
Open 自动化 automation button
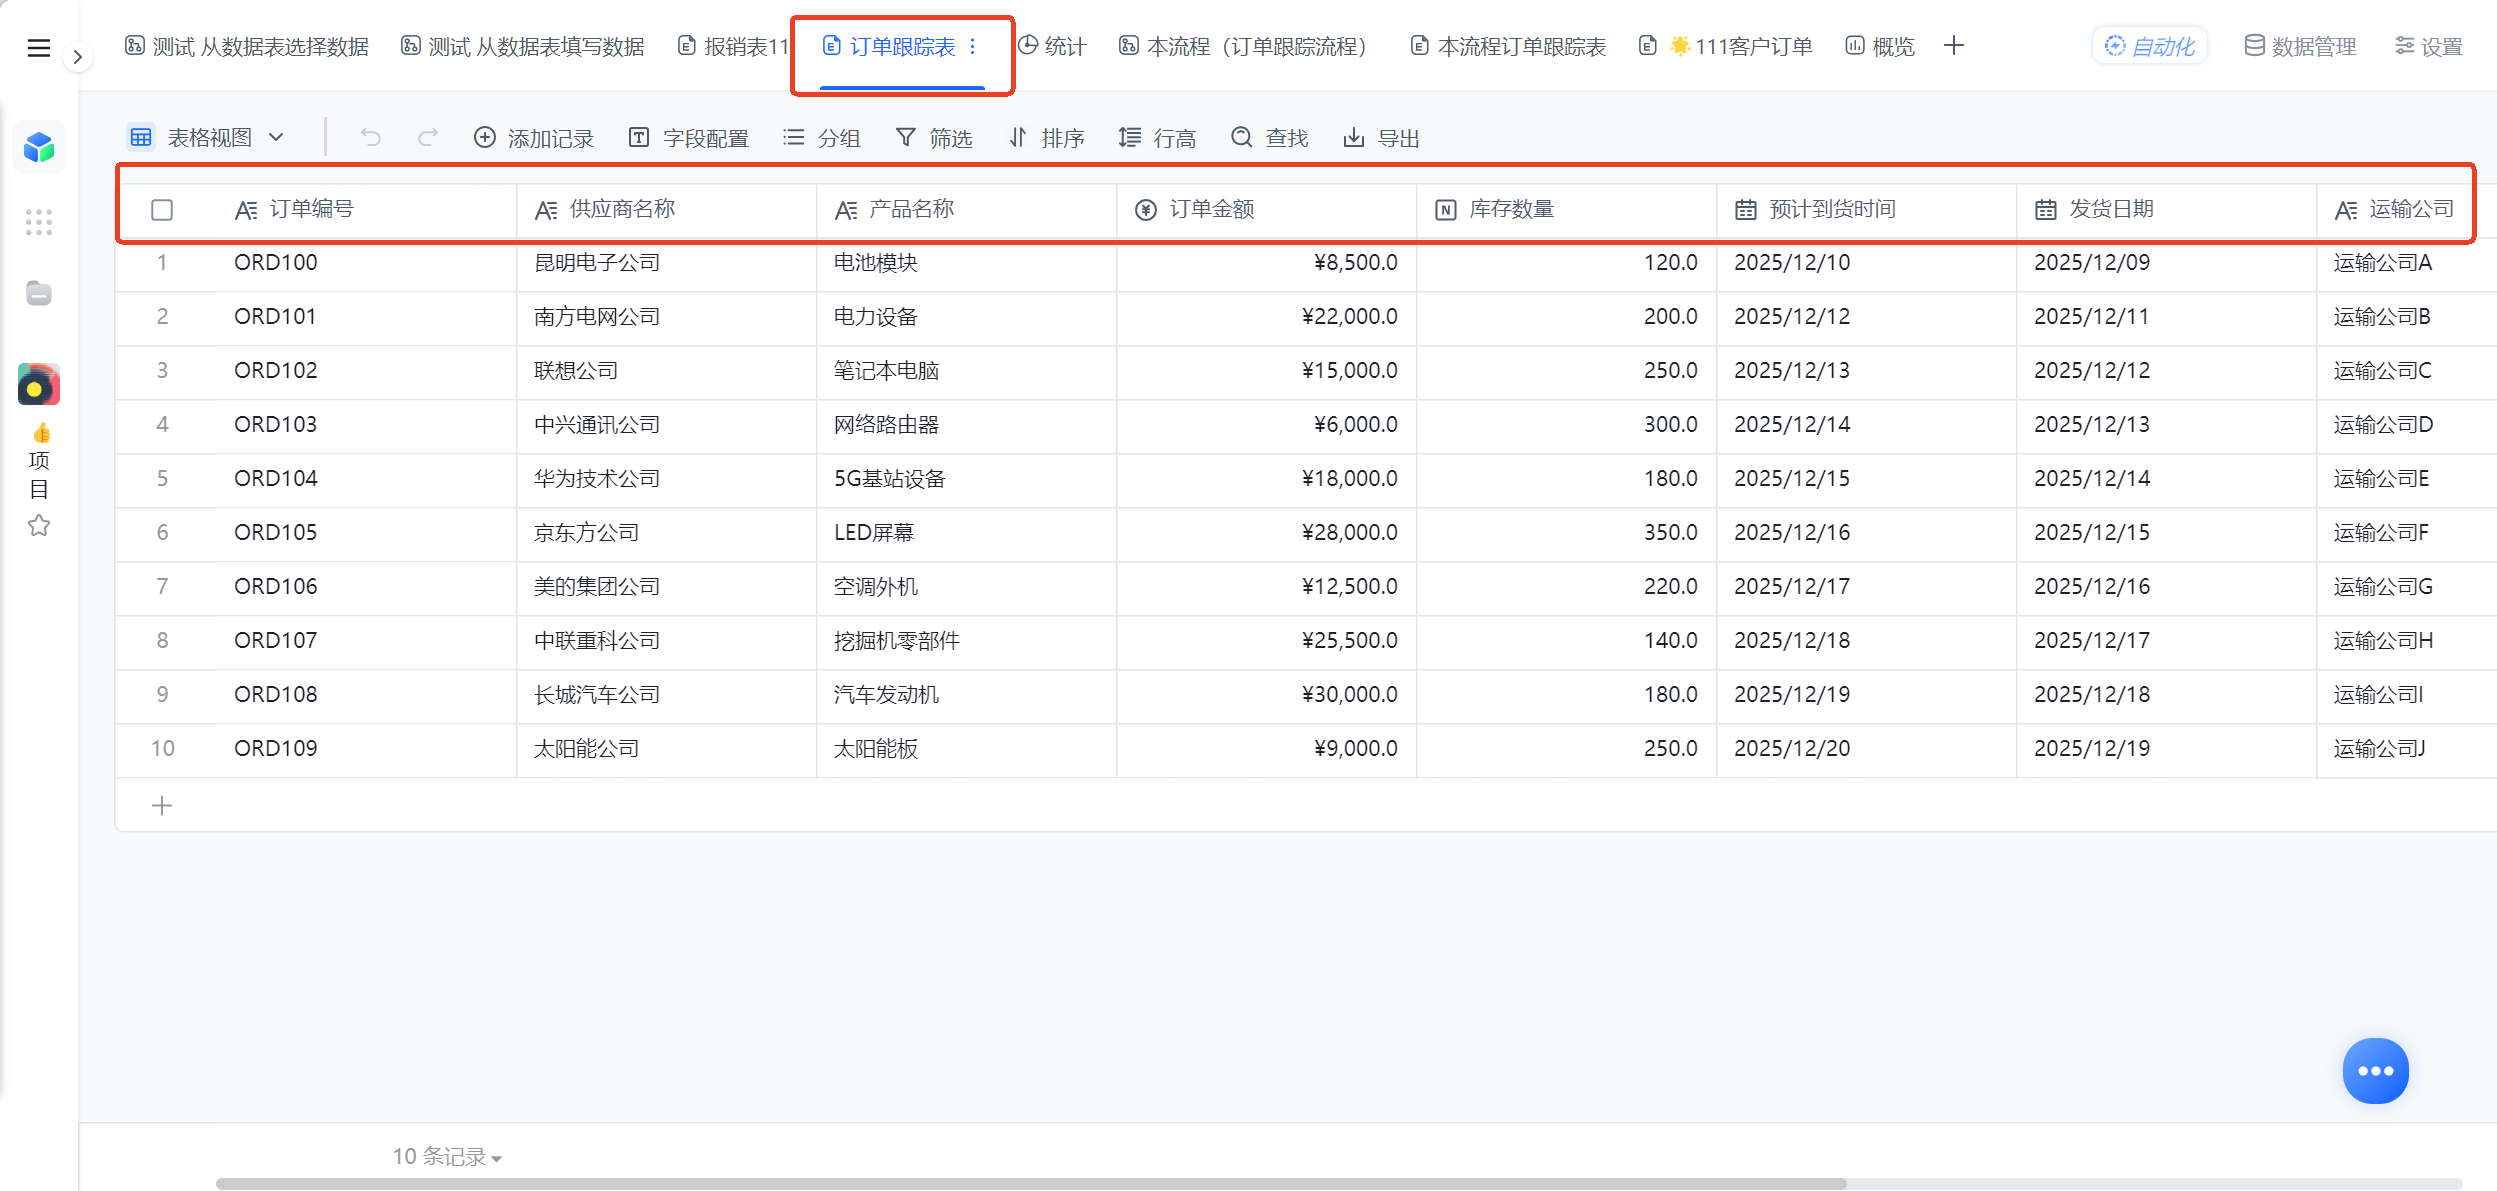[2150, 47]
